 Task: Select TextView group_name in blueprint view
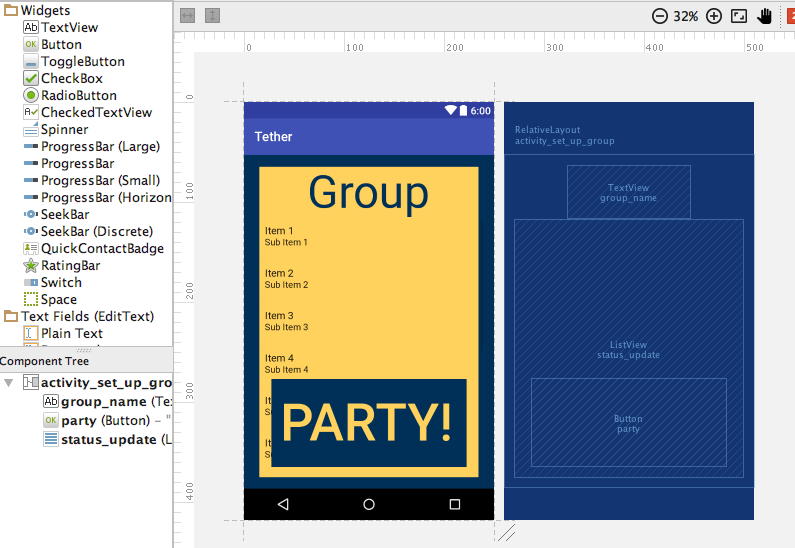click(629, 192)
